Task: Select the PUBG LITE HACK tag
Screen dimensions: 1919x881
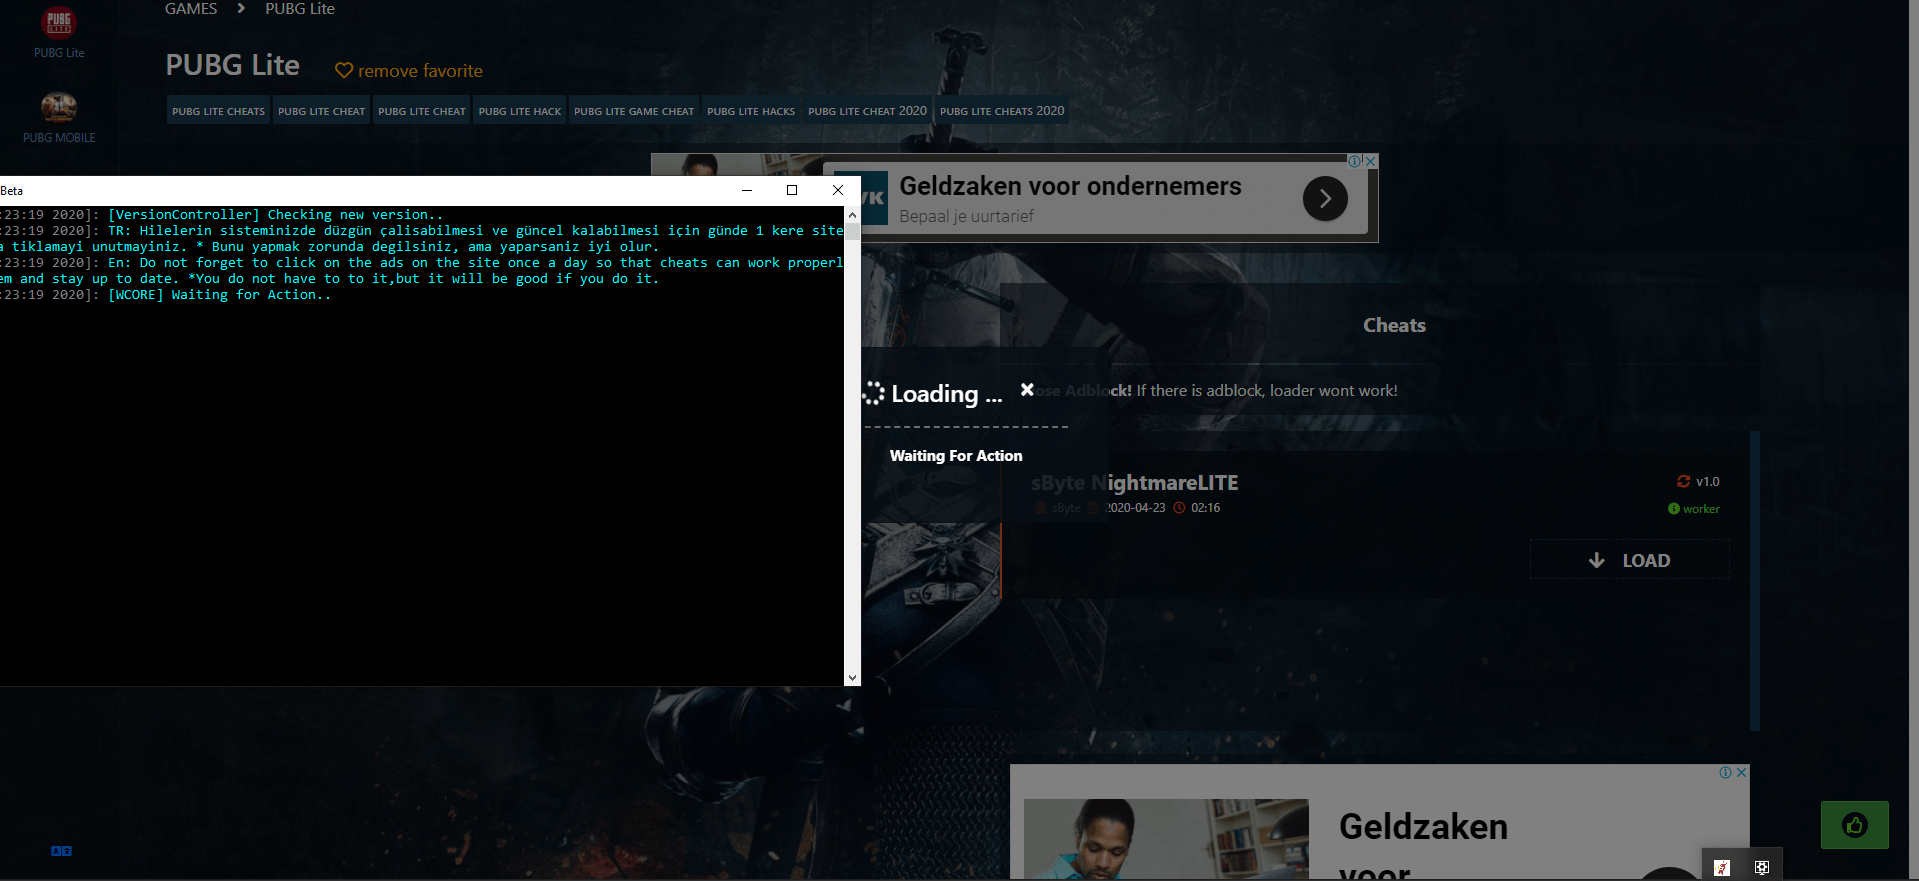Action: (x=520, y=111)
